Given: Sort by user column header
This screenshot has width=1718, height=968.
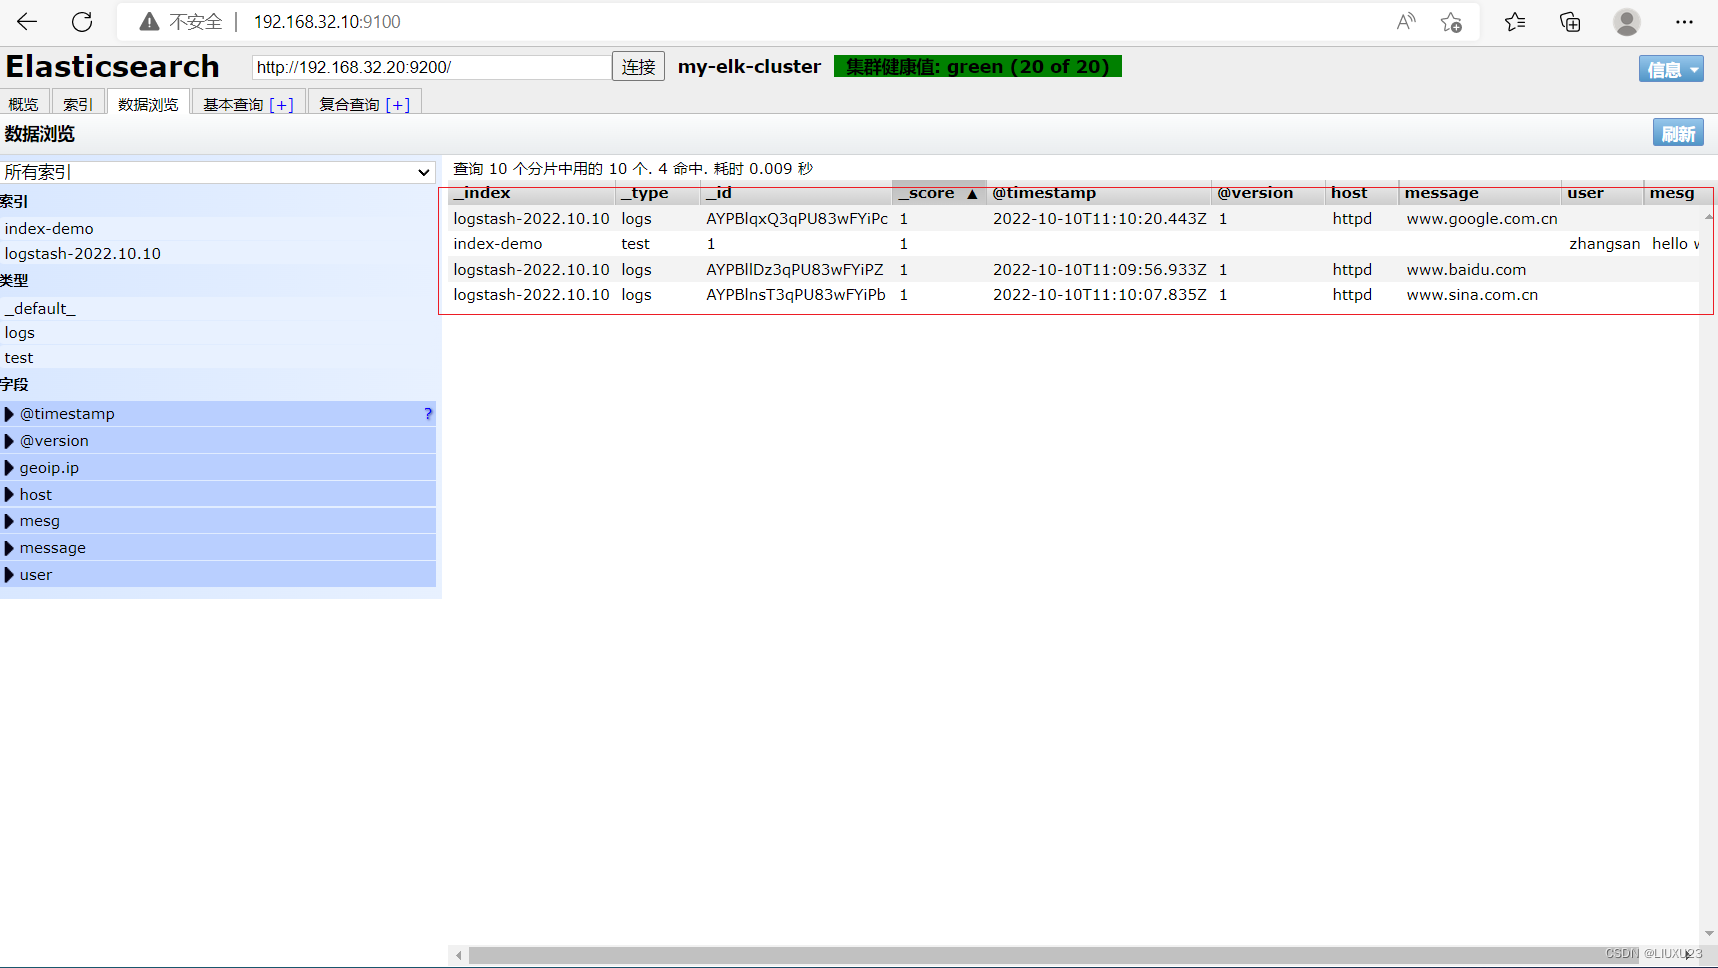Looking at the screenshot, I should pyautogui.click(x=1602, y=194).
